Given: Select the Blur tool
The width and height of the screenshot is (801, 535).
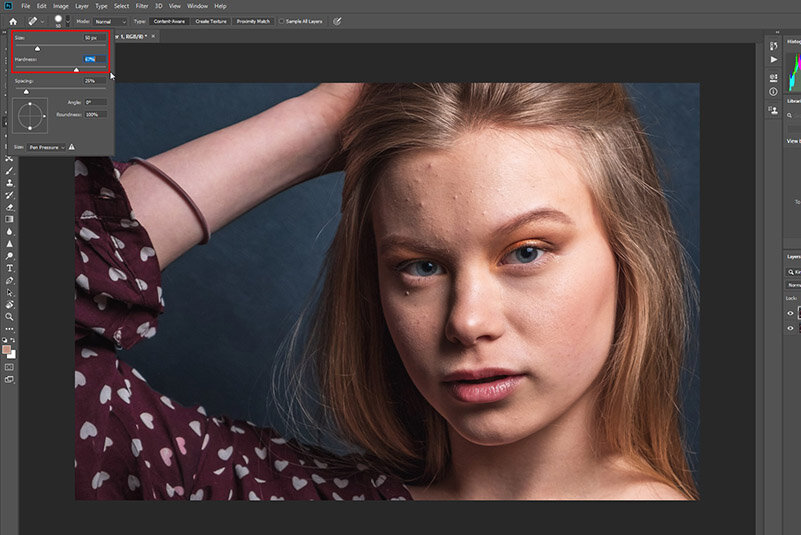Looking at the screenshot, I should 9,231.
